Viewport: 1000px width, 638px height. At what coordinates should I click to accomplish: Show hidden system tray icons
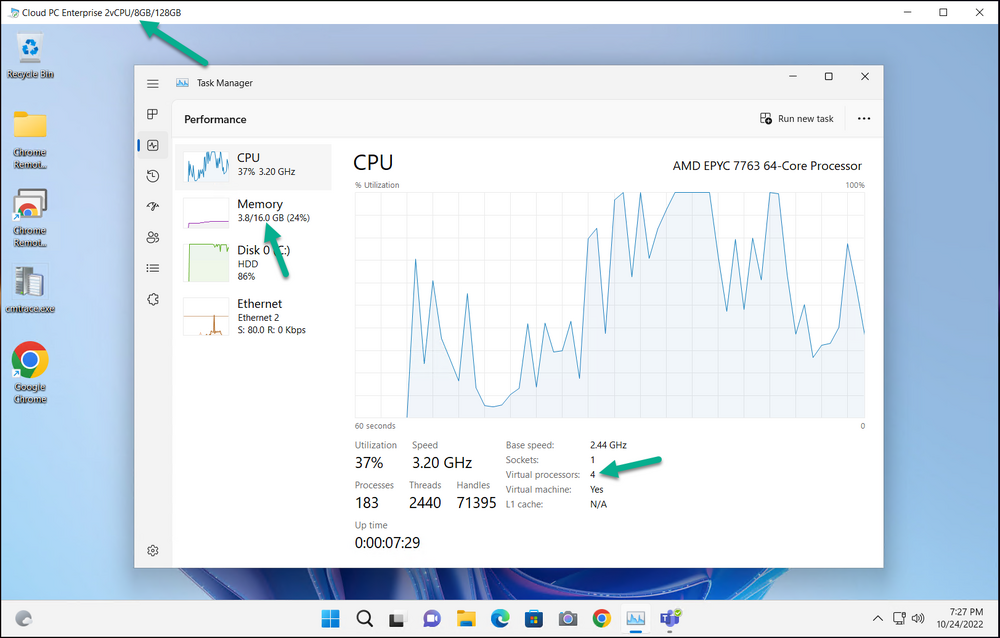click(x=878, y=618)
